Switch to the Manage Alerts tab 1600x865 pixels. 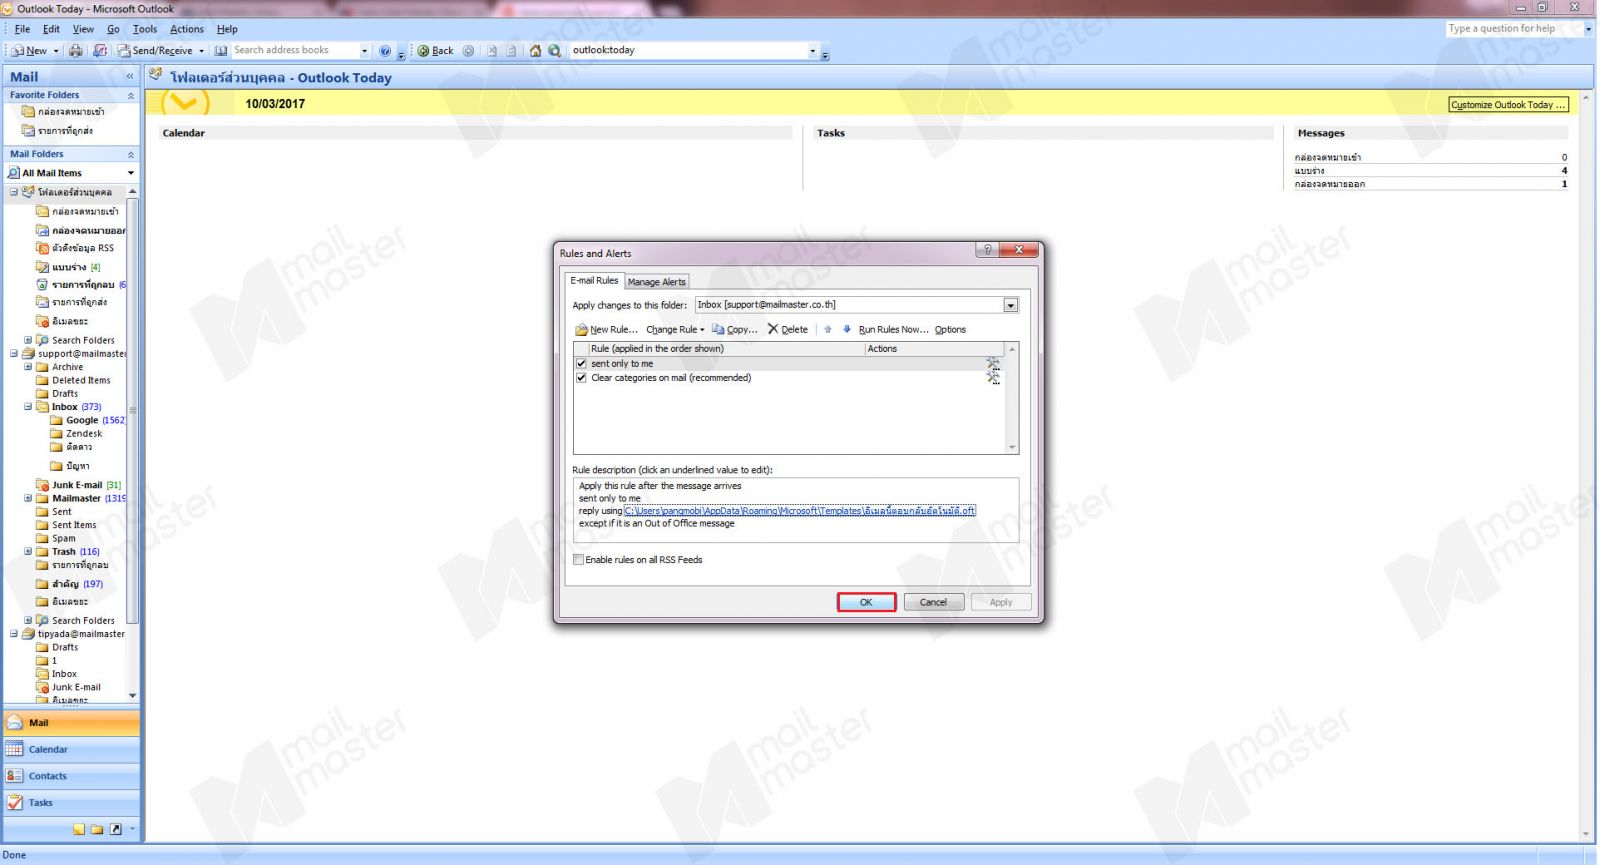pos(657,282)
